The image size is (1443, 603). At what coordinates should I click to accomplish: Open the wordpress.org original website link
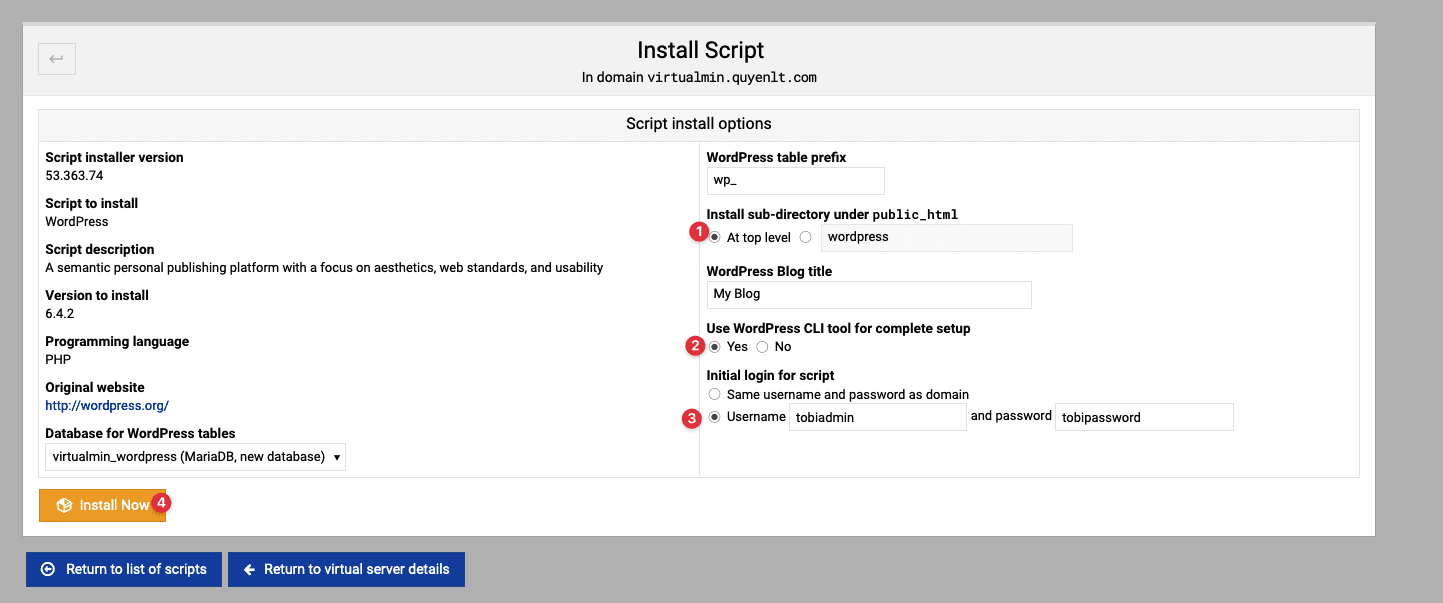[x=107, y=406]
